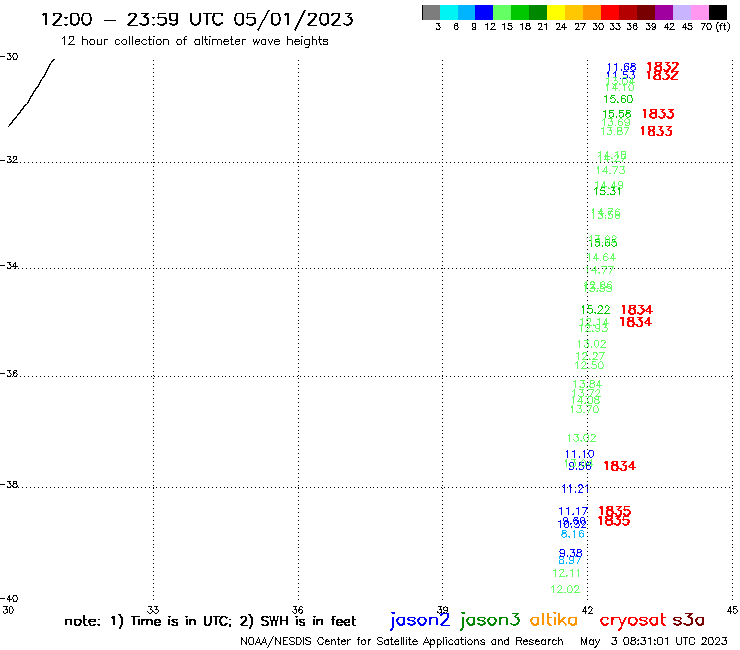The width and height of the screenshot is (740, 650).
Task: Click the blue wave height value 9.38
Action: point(571,553)
